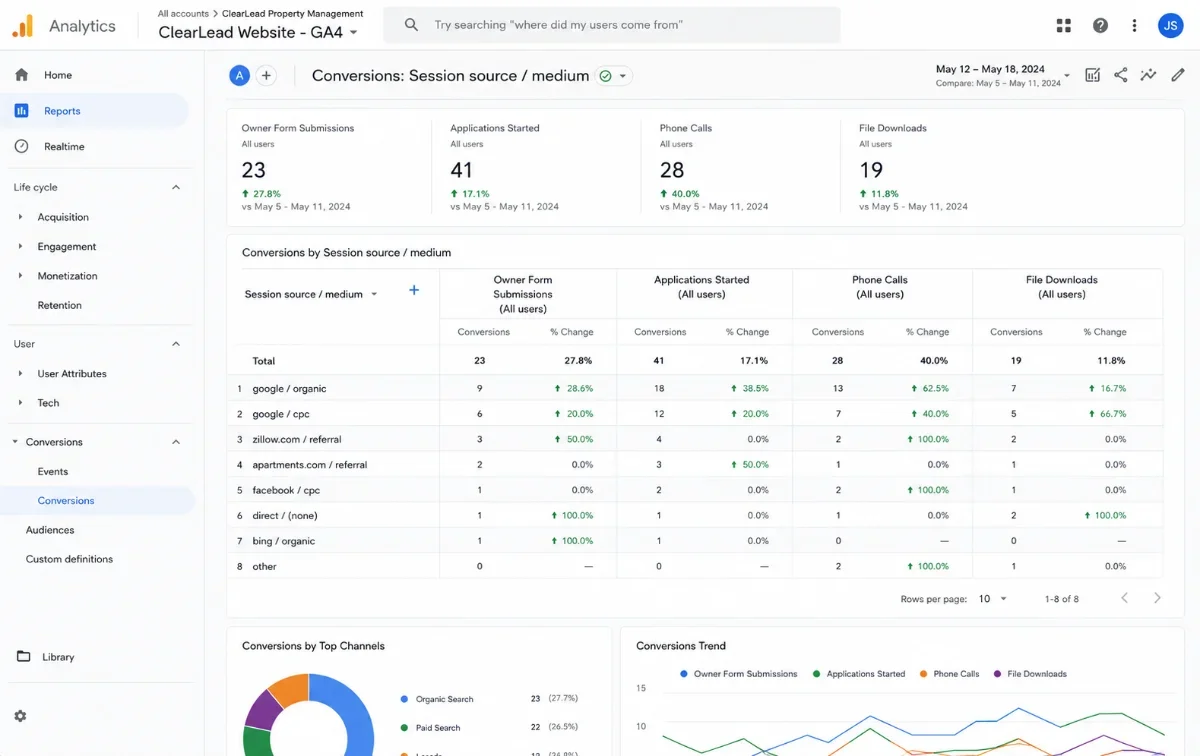Click All accounts breadcrumb link

pos(183,14)
